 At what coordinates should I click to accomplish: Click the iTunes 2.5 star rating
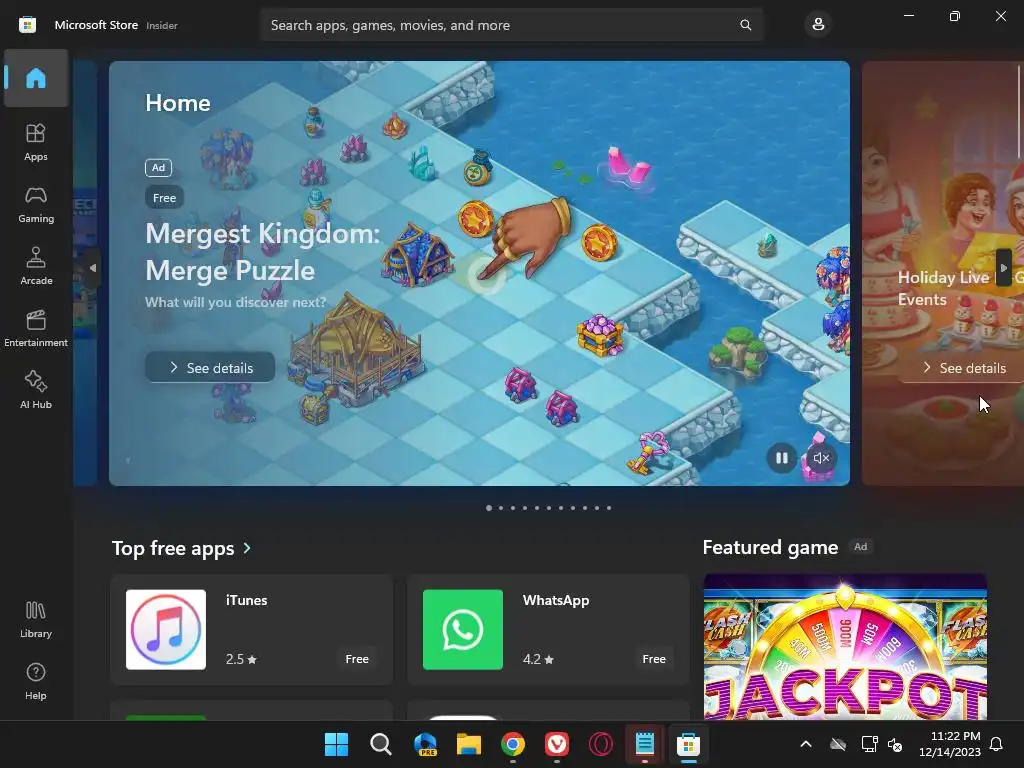[241, 659]
